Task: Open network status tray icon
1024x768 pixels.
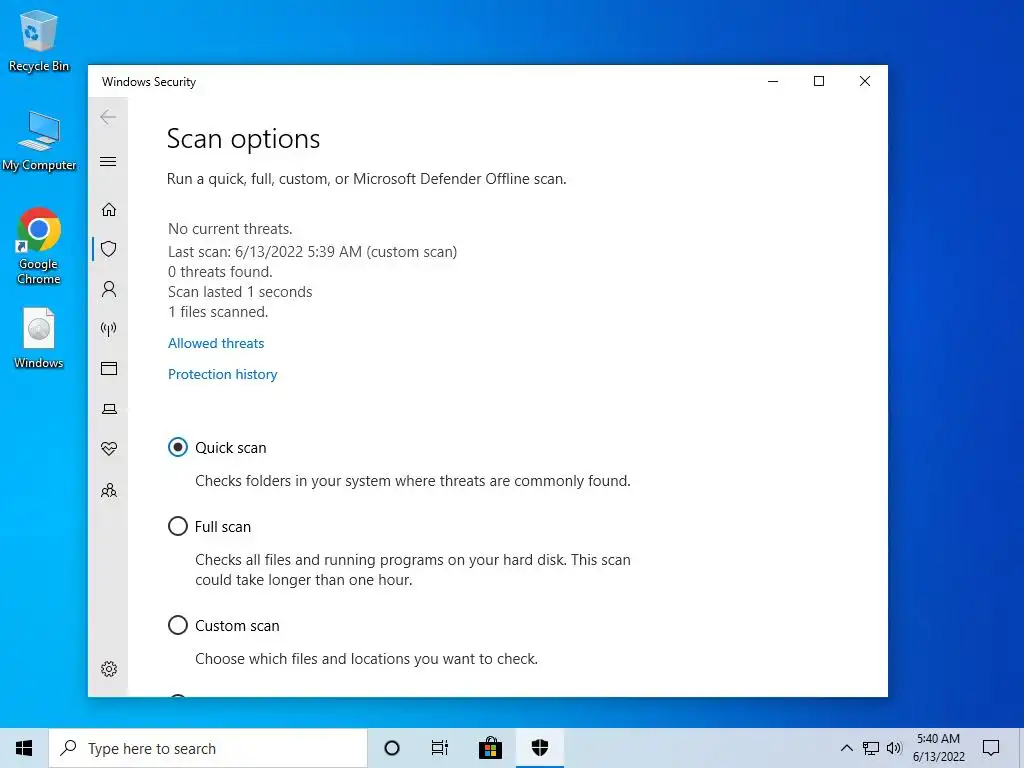Action: [x=871, y=748]
